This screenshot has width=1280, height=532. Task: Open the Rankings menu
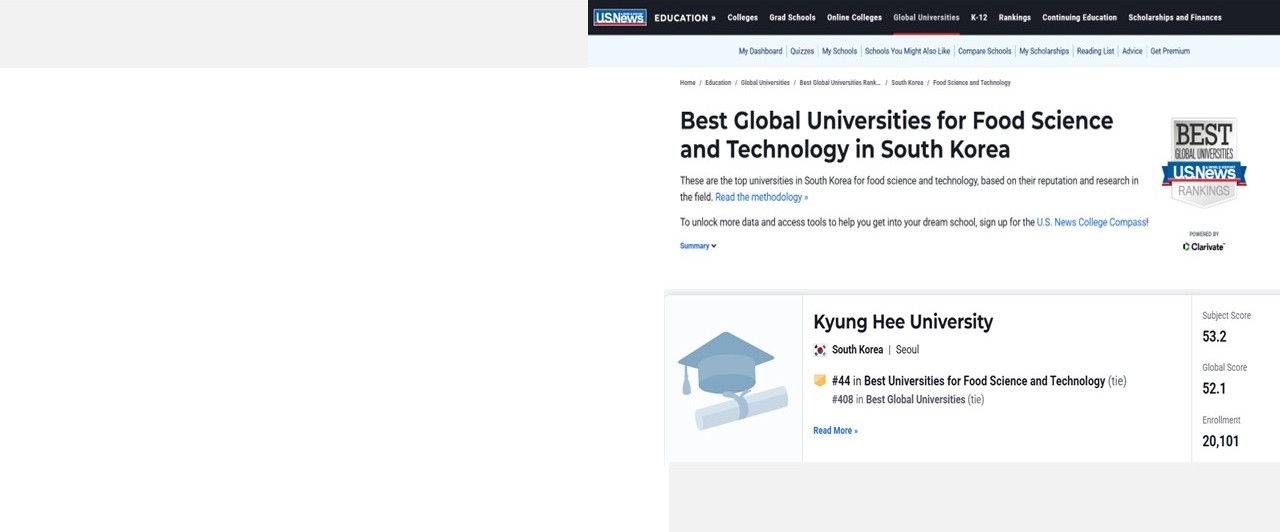1015,18
